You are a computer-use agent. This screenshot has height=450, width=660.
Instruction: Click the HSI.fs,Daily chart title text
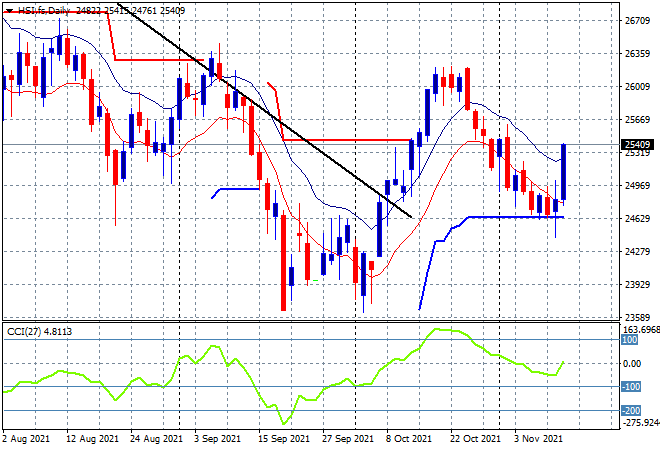[43, 11]
